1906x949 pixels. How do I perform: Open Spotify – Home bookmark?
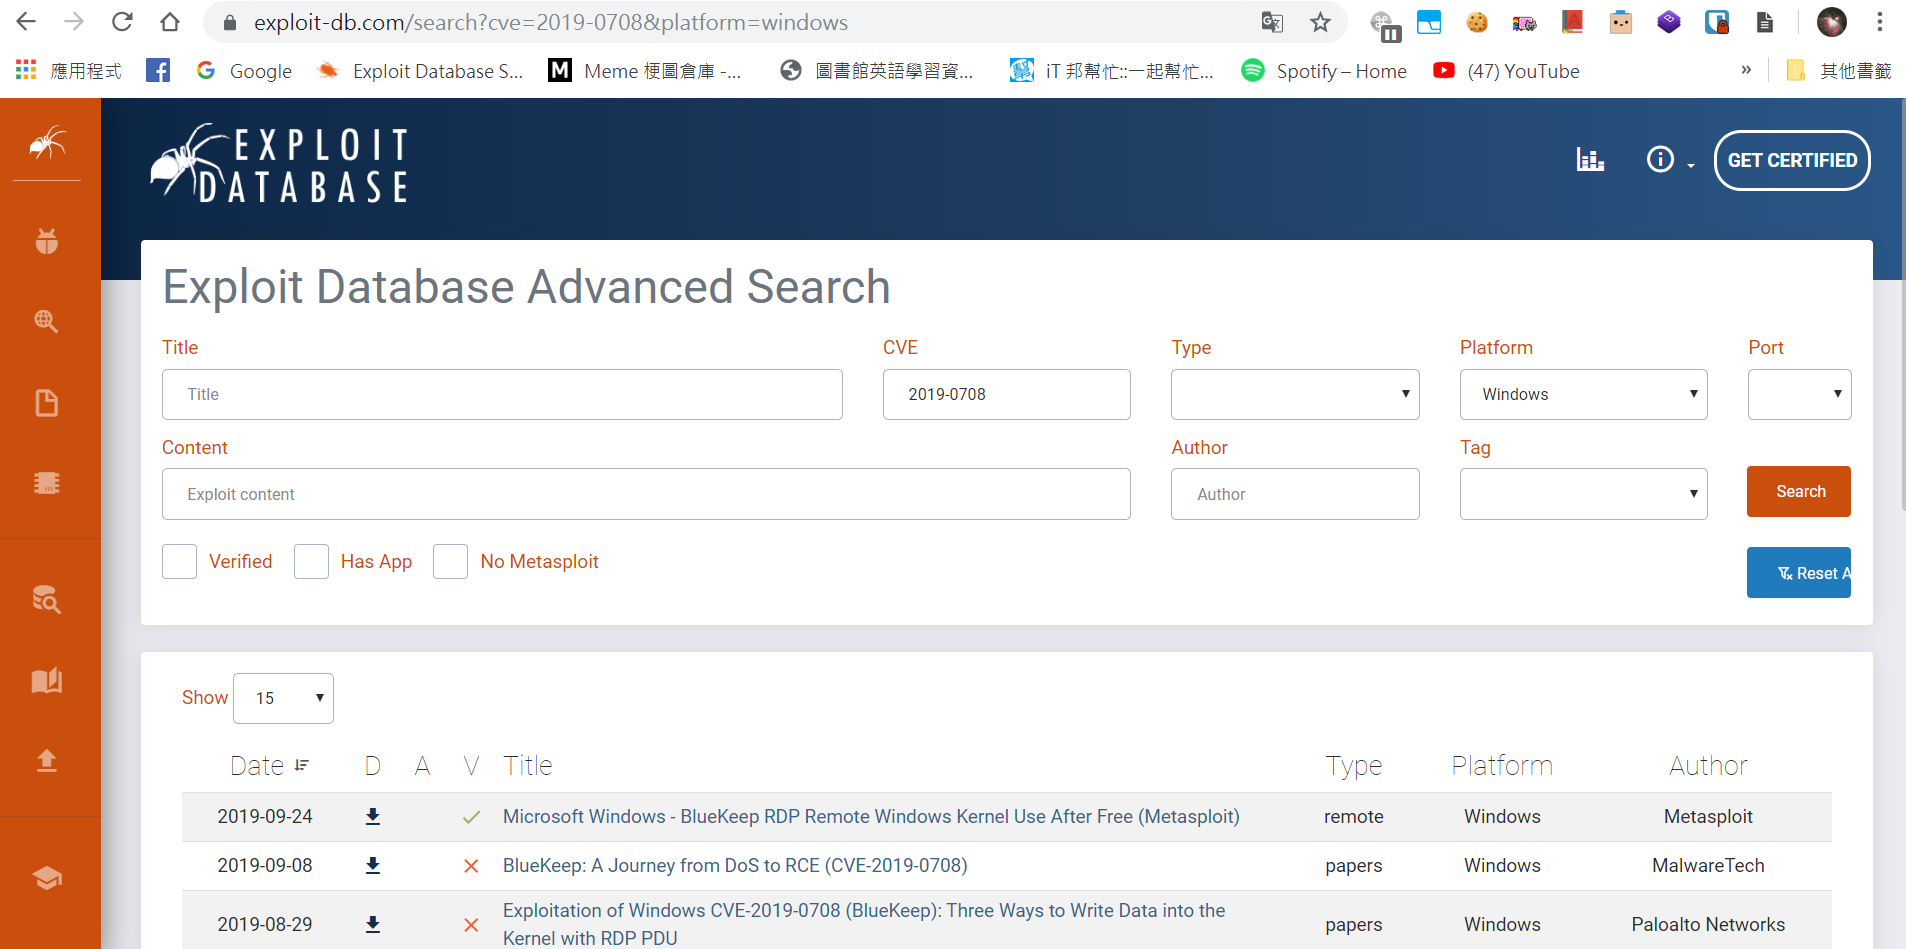click(x=1324, y=70)
